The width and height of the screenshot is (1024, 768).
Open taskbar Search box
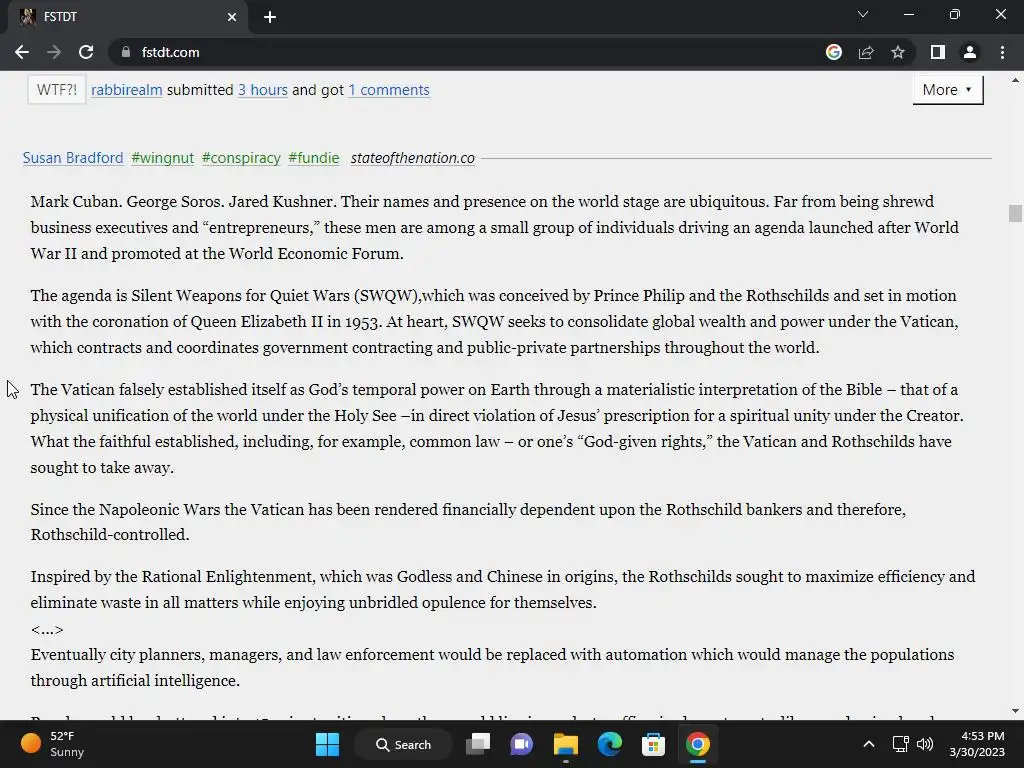point(403,744)
